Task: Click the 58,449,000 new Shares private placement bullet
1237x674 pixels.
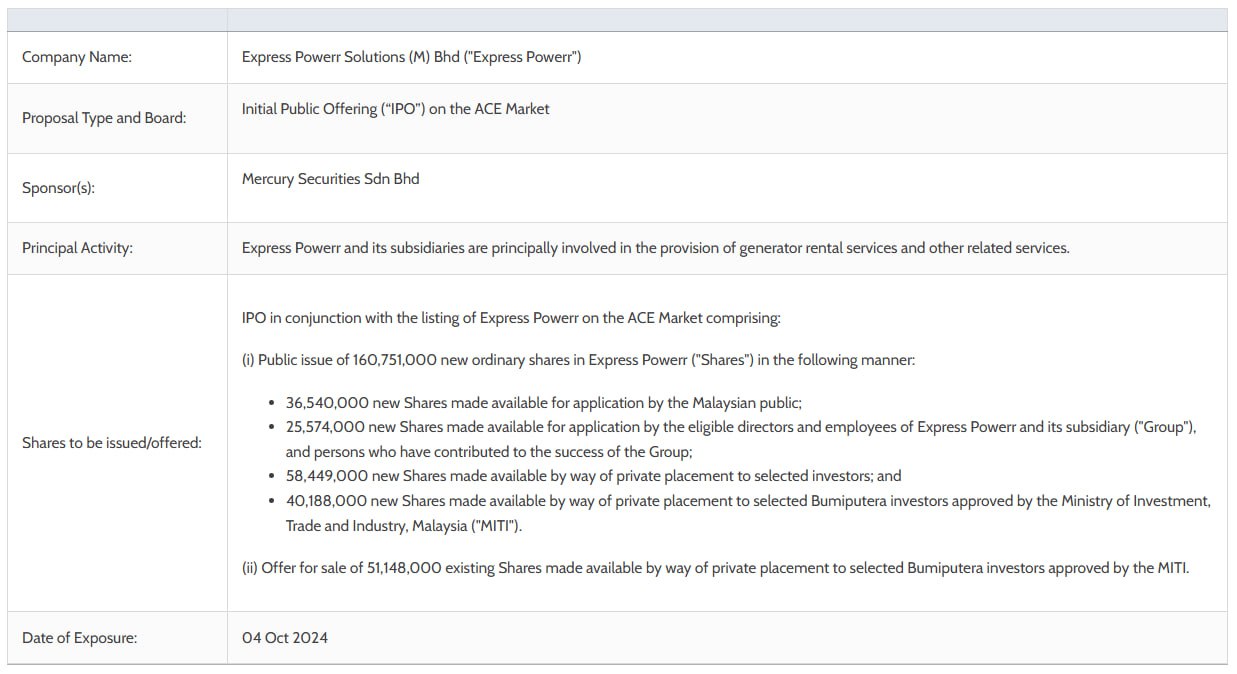Action: click(593, 476)
